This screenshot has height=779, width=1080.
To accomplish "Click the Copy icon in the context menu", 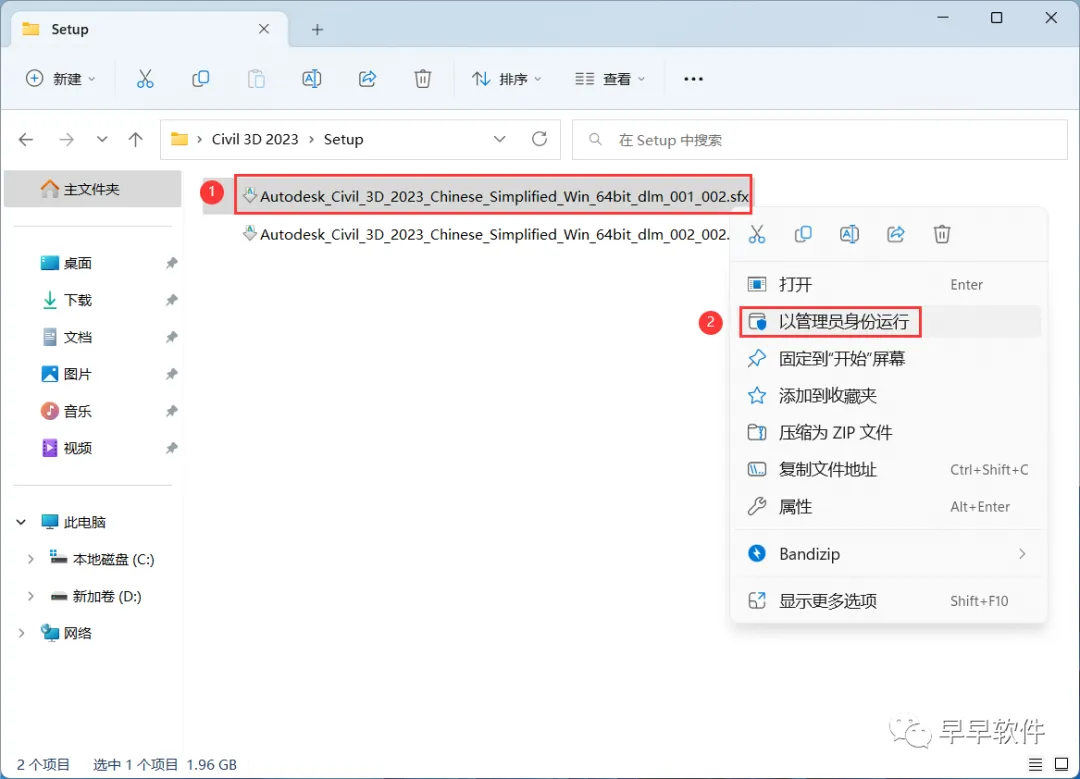I will point(803,234).
